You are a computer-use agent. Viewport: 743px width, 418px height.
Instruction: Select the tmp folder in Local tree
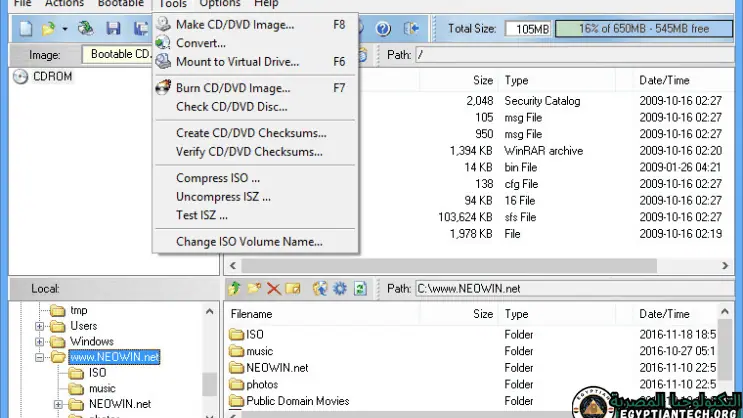79,310
